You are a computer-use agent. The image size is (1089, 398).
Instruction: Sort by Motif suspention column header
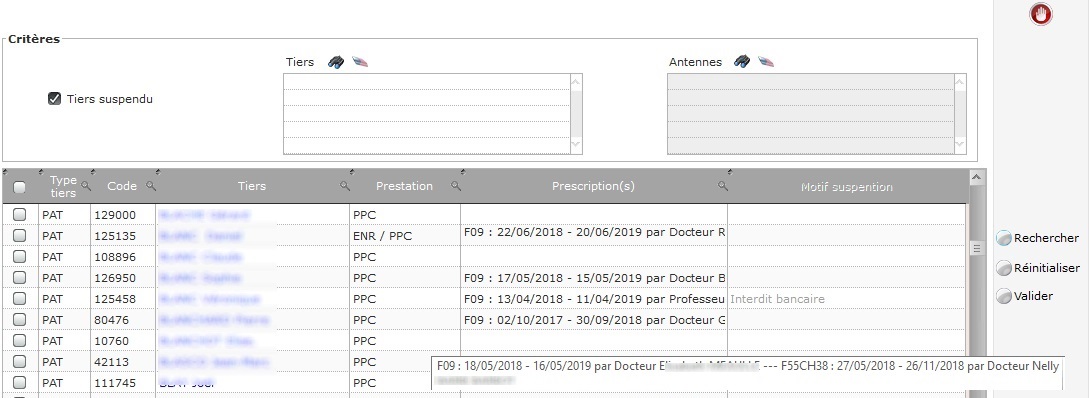tap(847, 187)
